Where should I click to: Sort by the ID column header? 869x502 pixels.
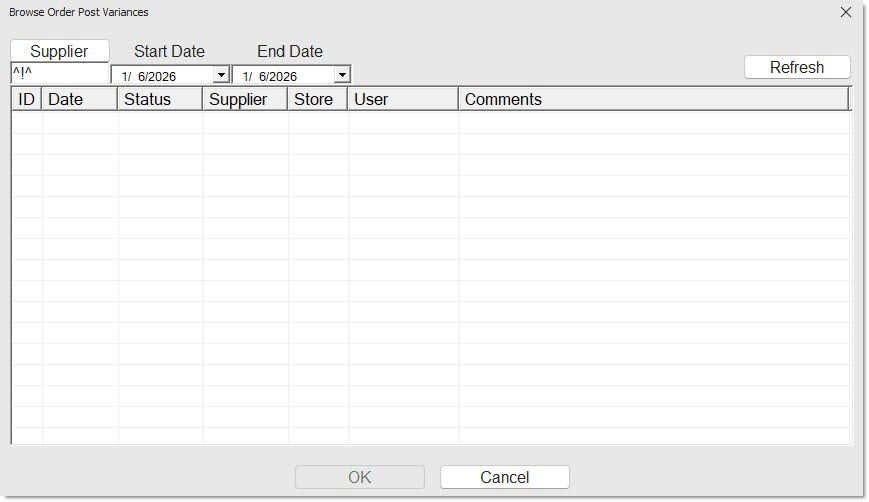click(26, 99)
